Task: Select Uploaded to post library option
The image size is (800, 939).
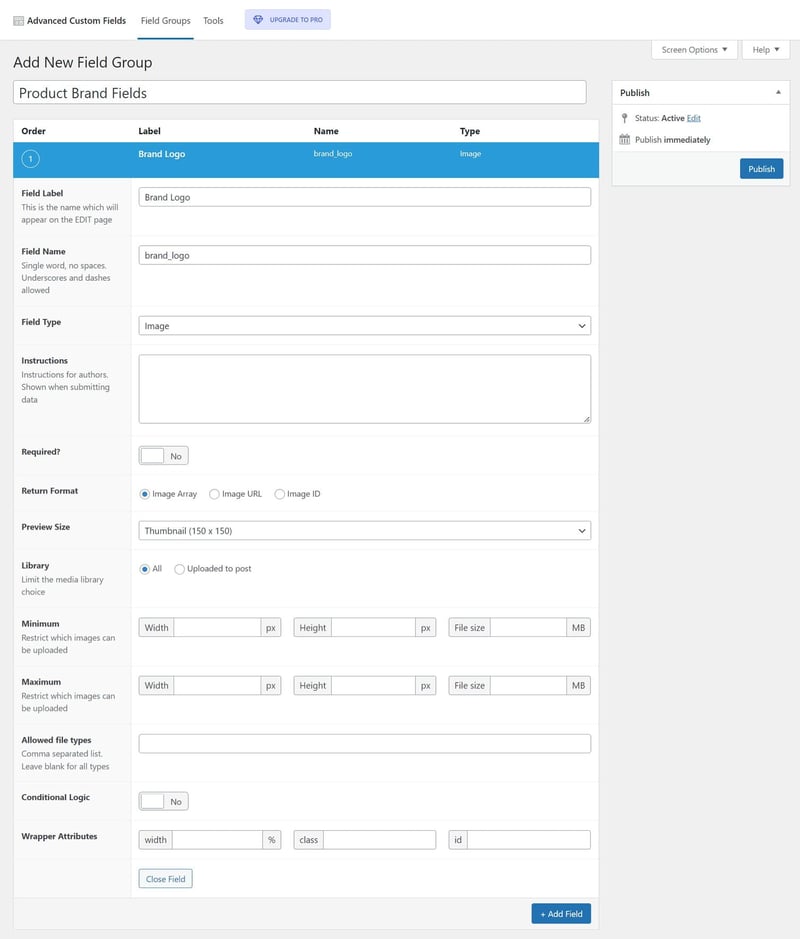Action: click(180, 569)
